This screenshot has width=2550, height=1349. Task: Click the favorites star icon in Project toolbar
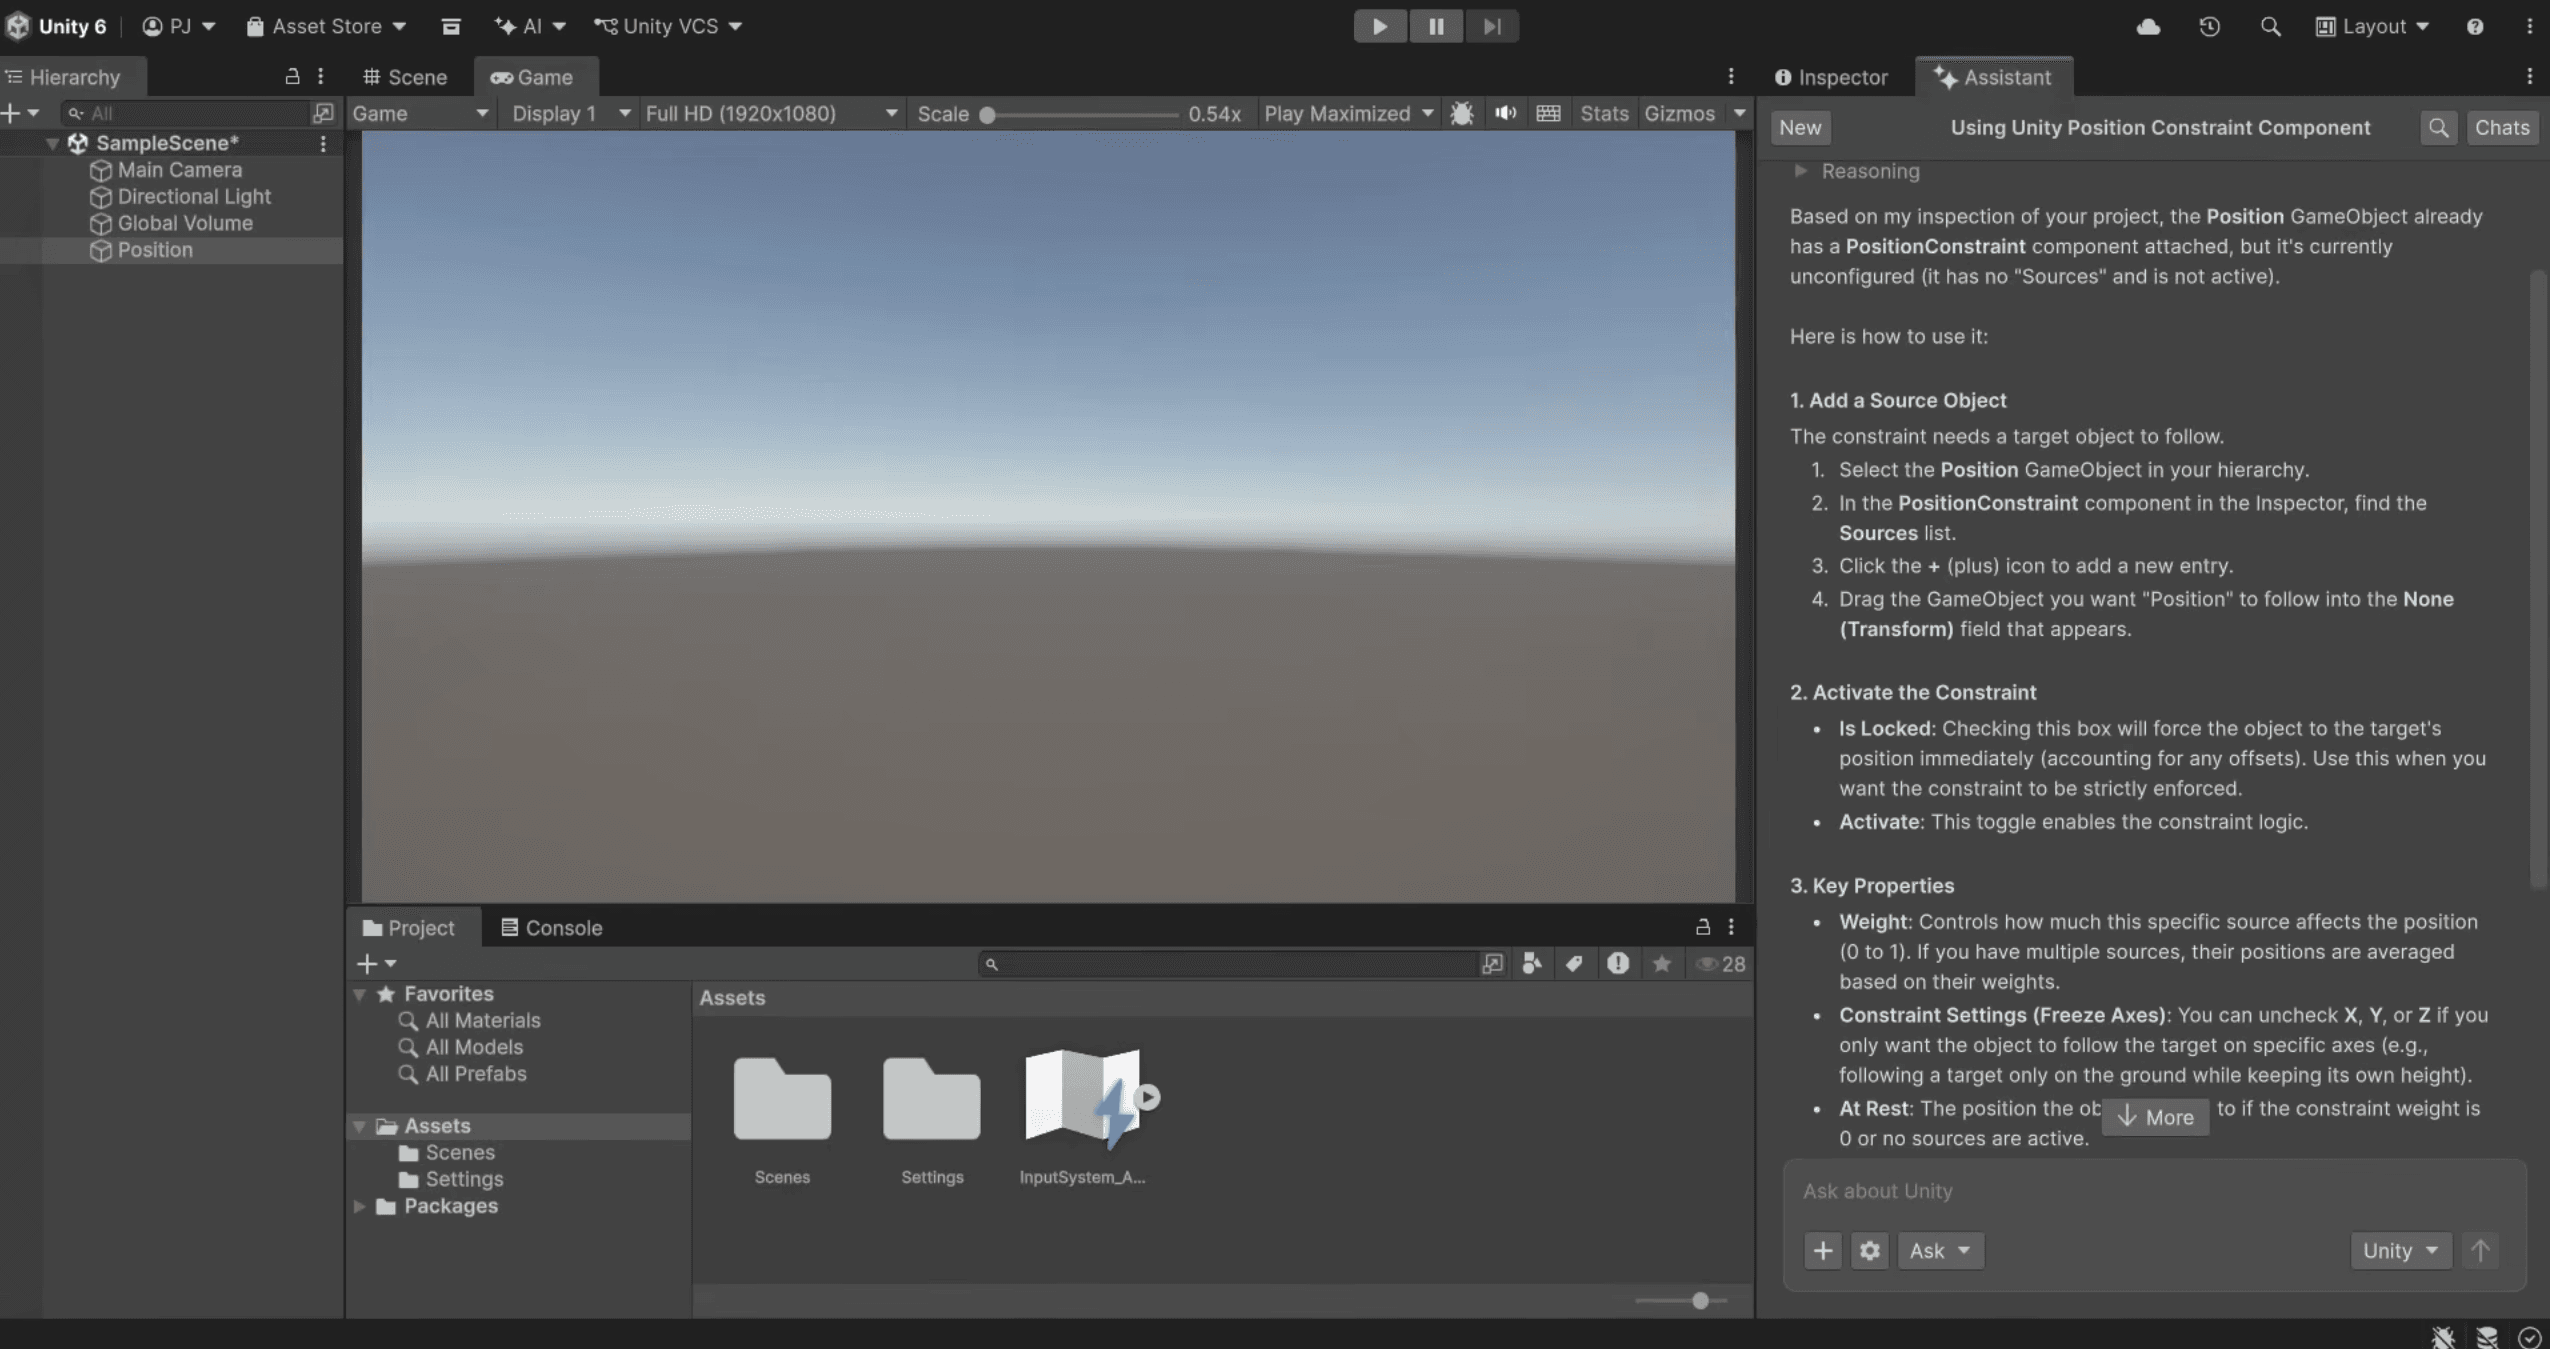pyautogui.click(x=1661, y=964)
